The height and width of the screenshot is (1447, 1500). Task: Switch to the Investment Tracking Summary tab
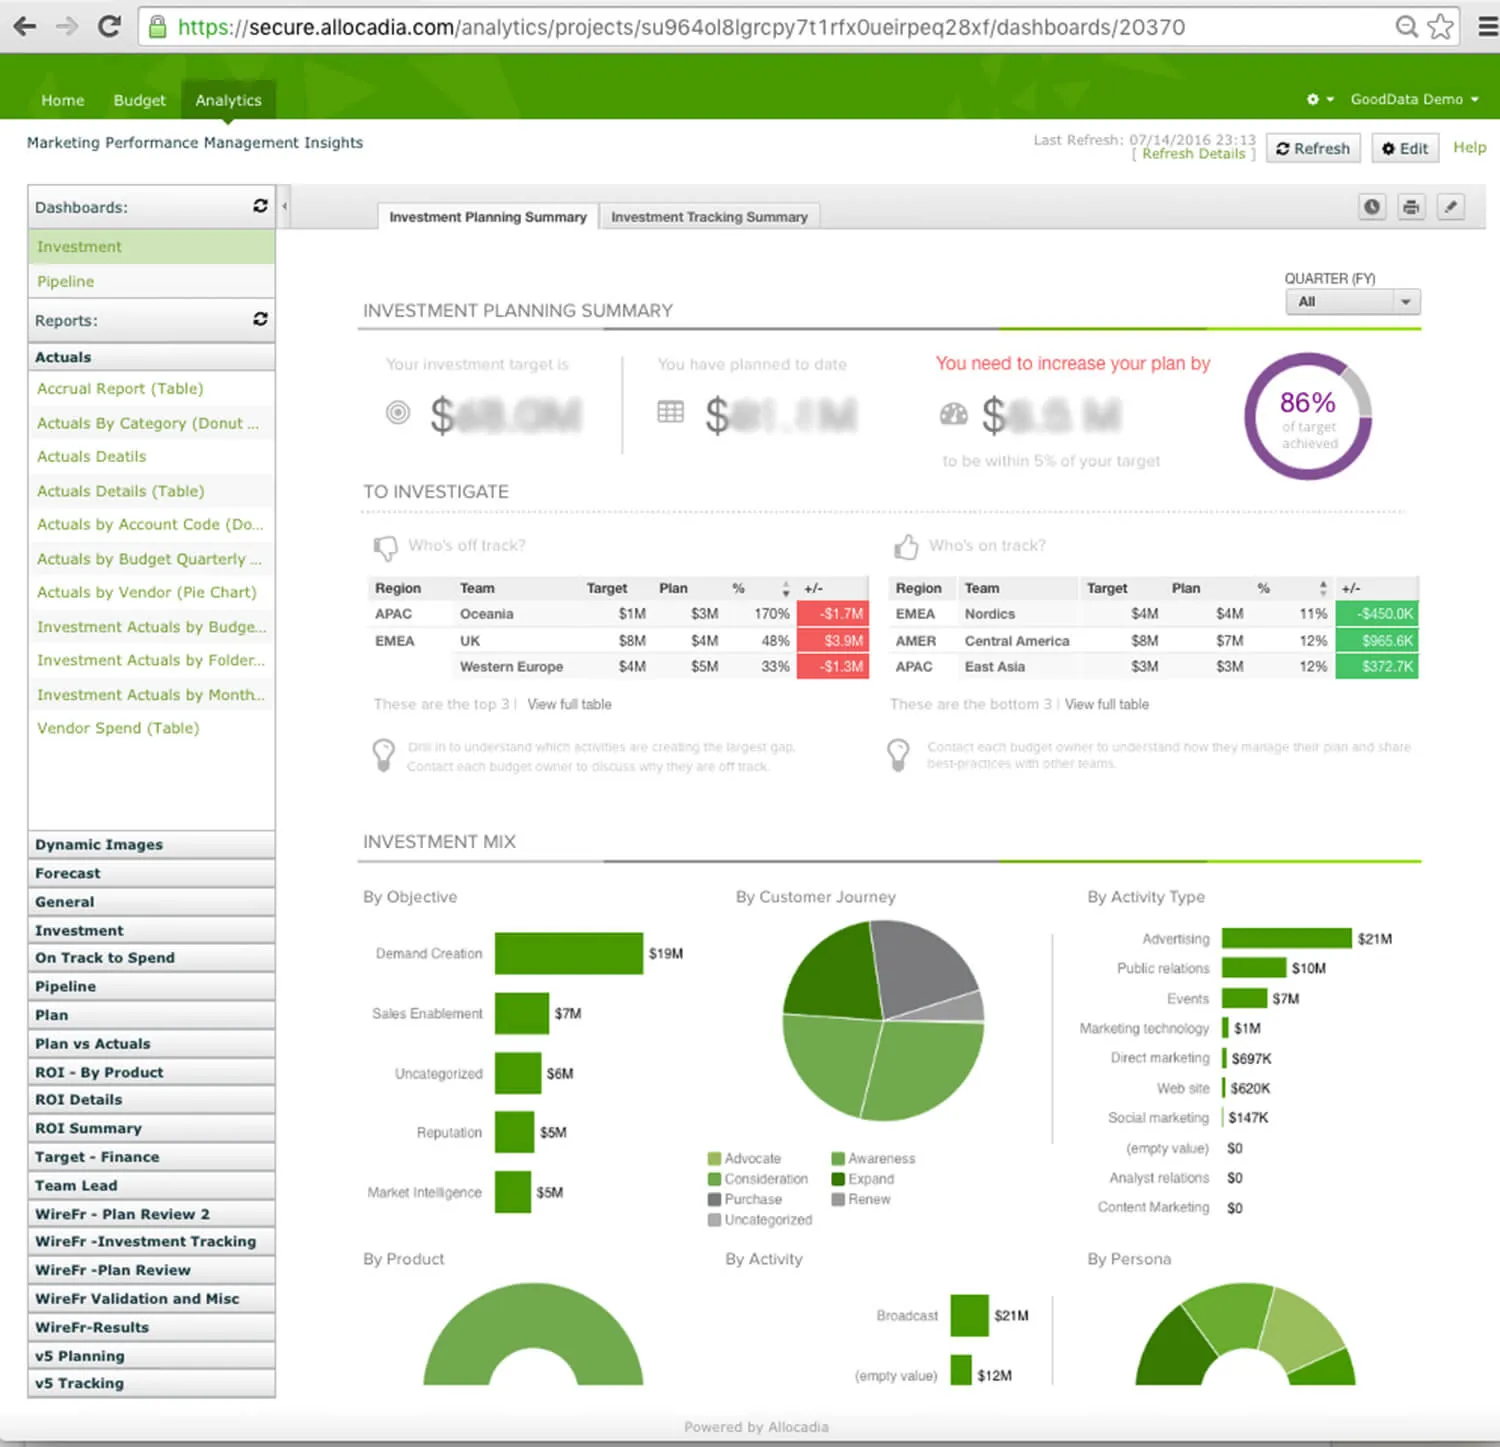click(x=710, y=217)
